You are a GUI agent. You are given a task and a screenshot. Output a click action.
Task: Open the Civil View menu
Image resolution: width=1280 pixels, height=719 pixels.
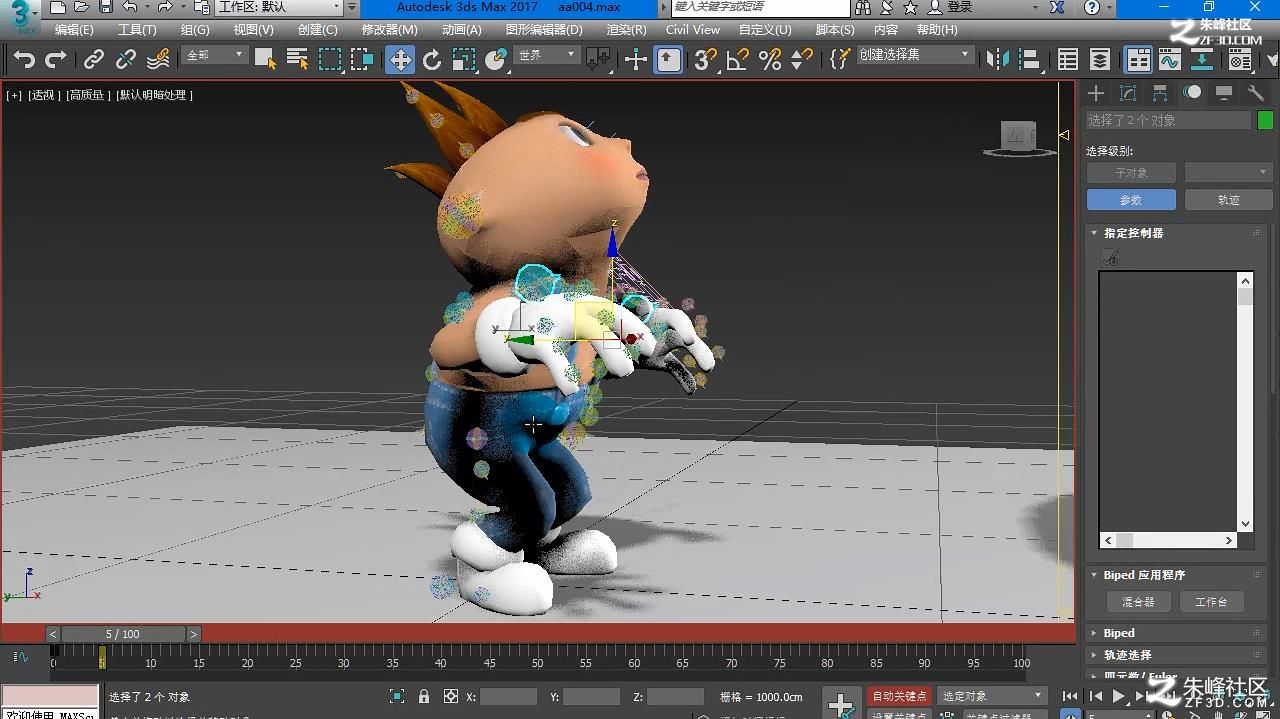(693, 30)
